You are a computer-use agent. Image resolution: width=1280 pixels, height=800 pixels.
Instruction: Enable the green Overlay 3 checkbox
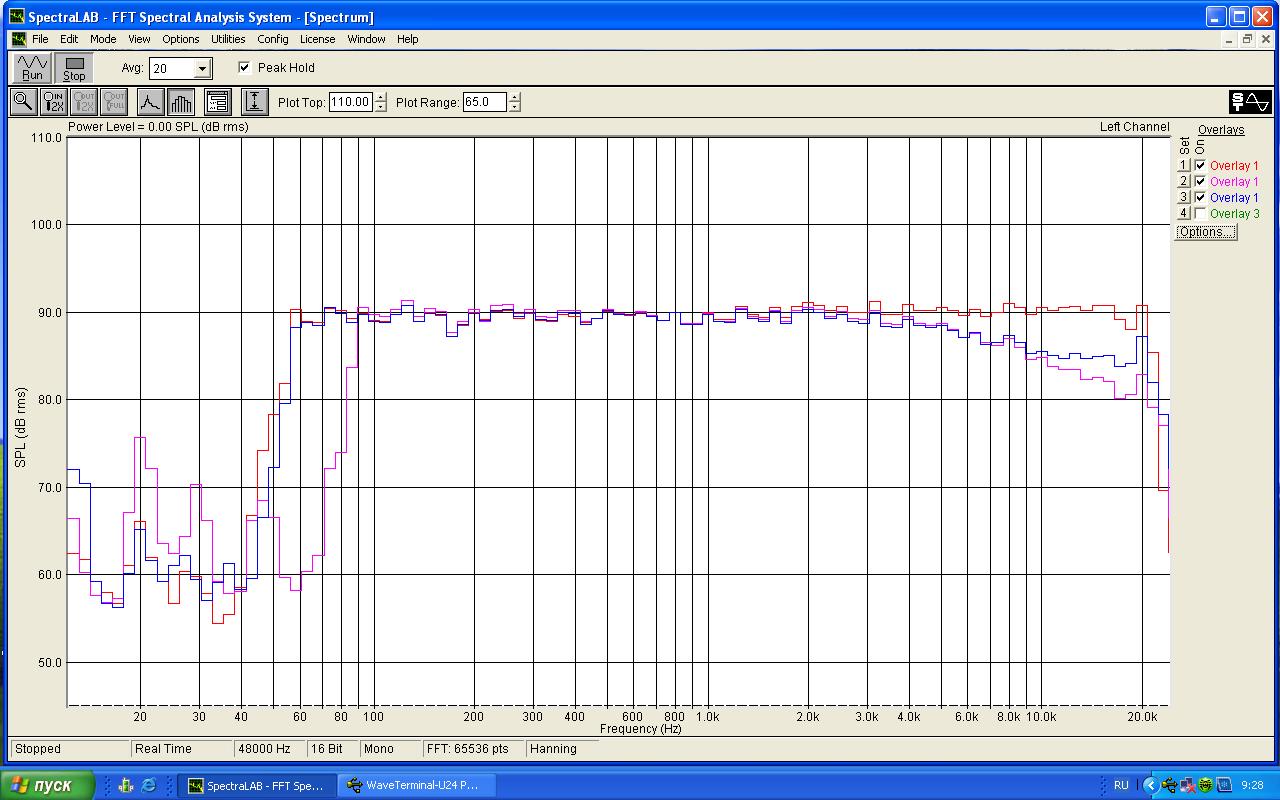click(1200, 213)
